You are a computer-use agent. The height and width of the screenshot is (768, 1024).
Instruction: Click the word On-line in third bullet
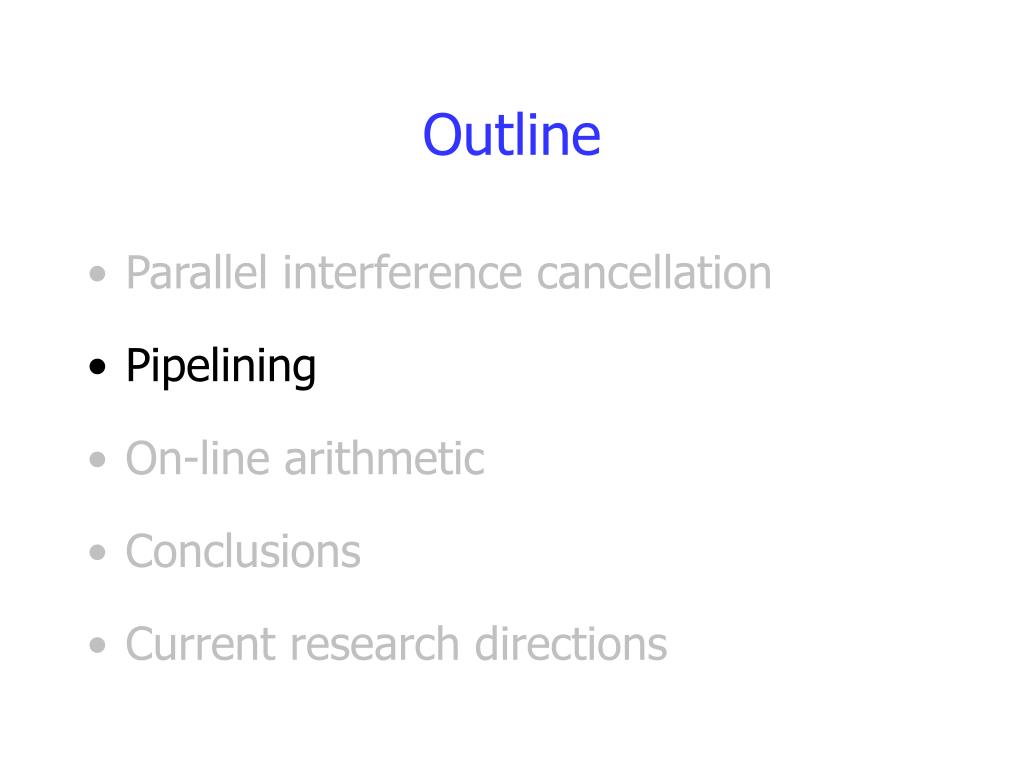click(x=198, y=458)
